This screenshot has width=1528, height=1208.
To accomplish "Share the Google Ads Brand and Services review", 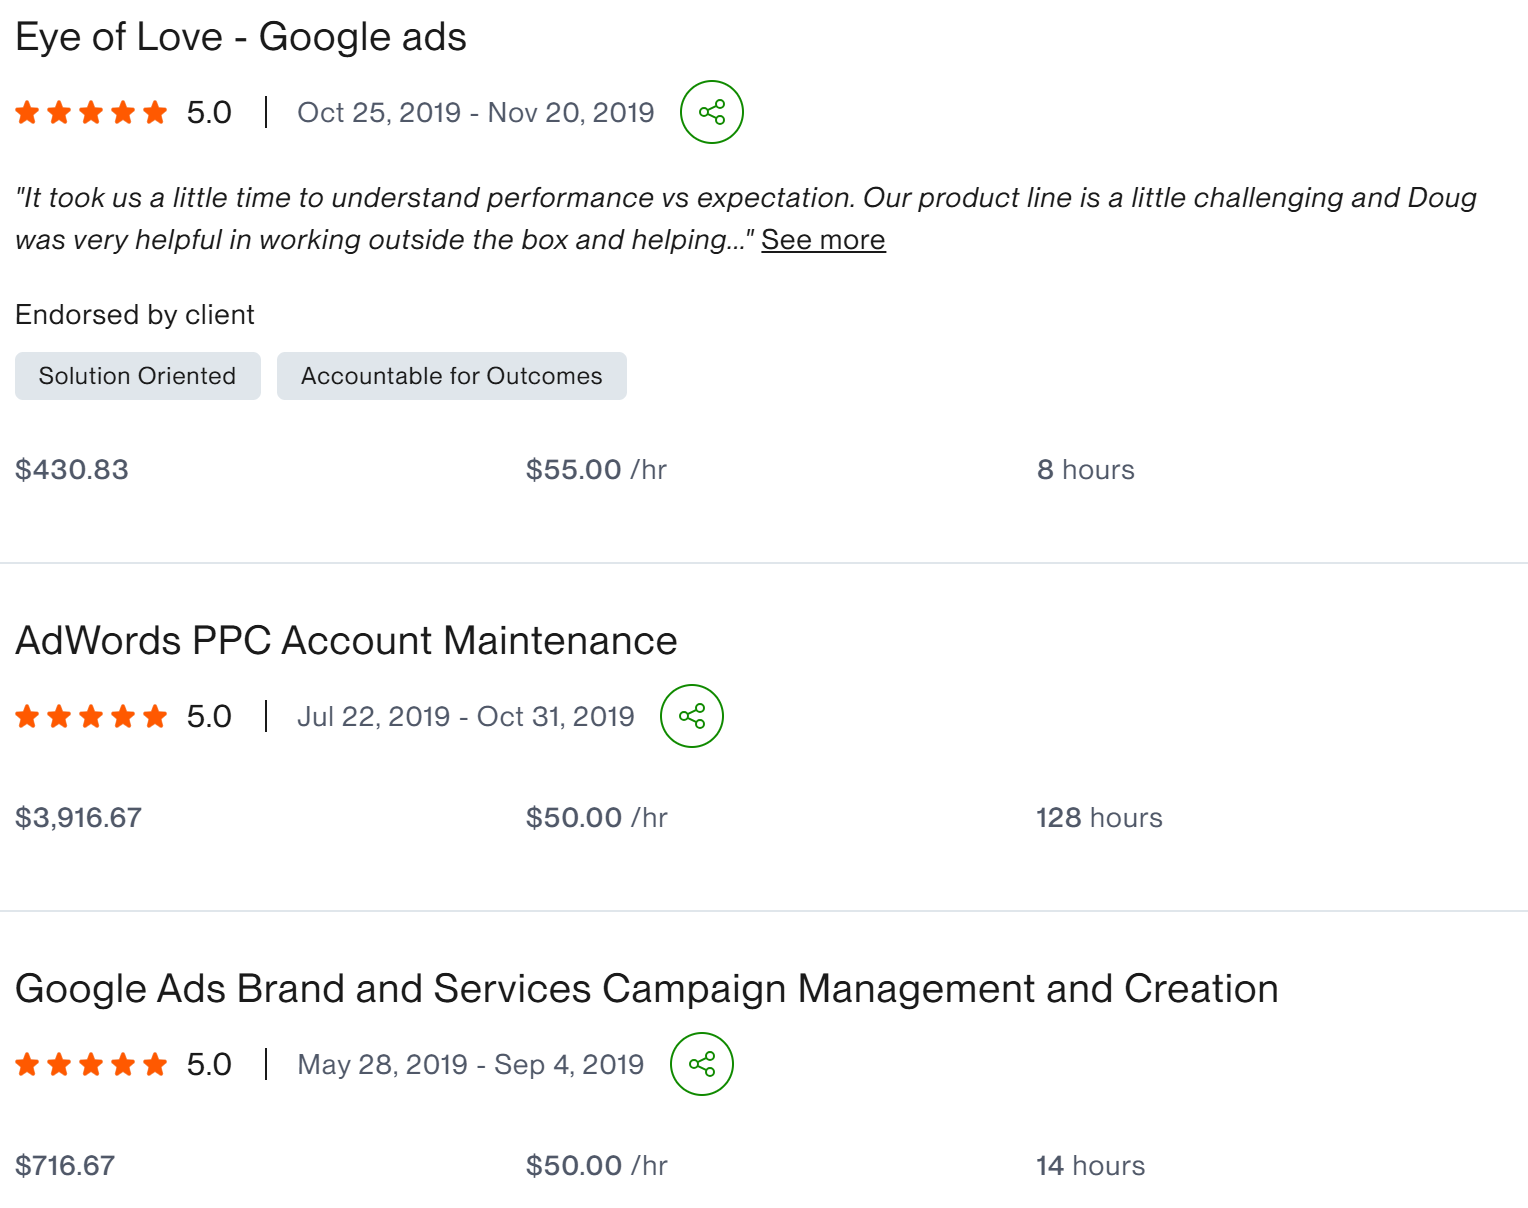I will [701, 1064].
